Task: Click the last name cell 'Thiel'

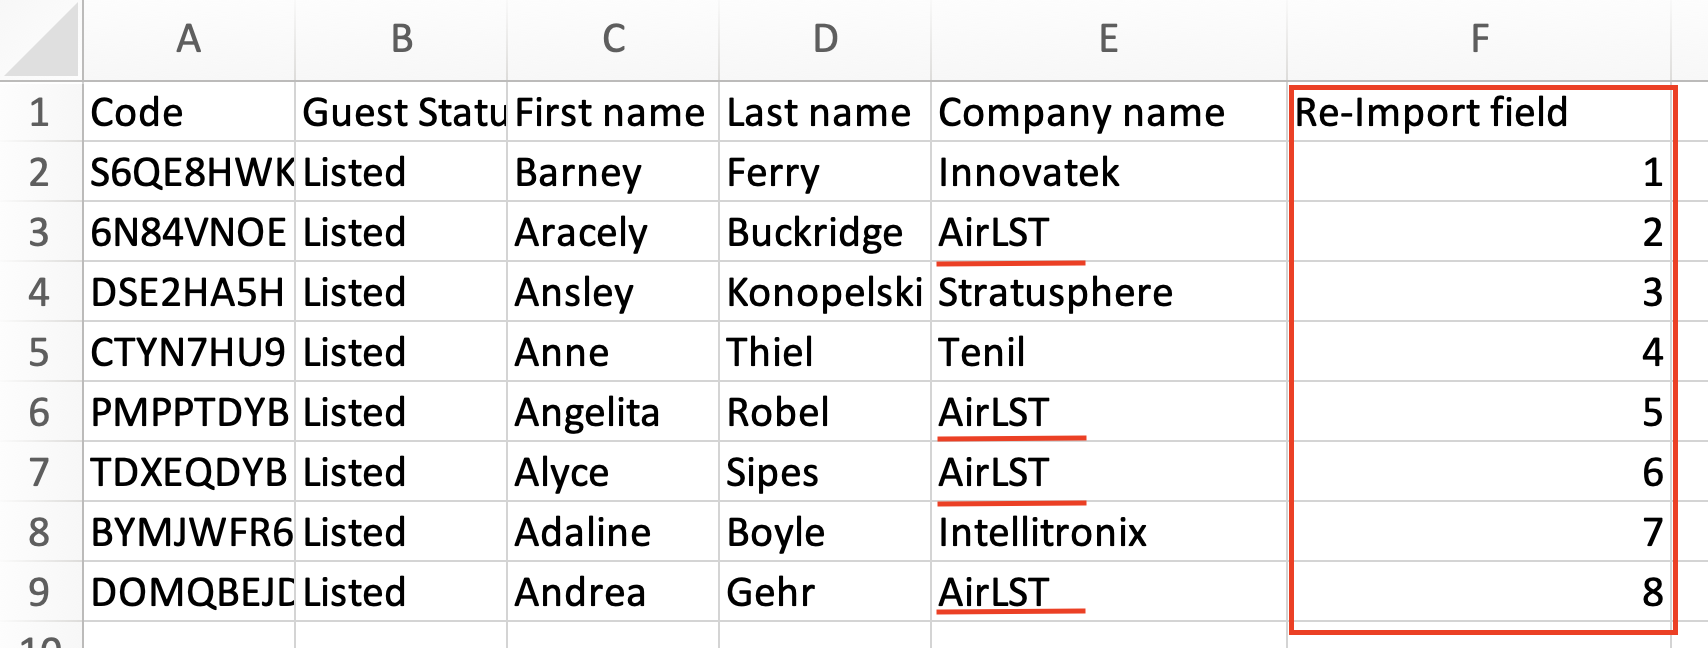Action: click(824, 352)
